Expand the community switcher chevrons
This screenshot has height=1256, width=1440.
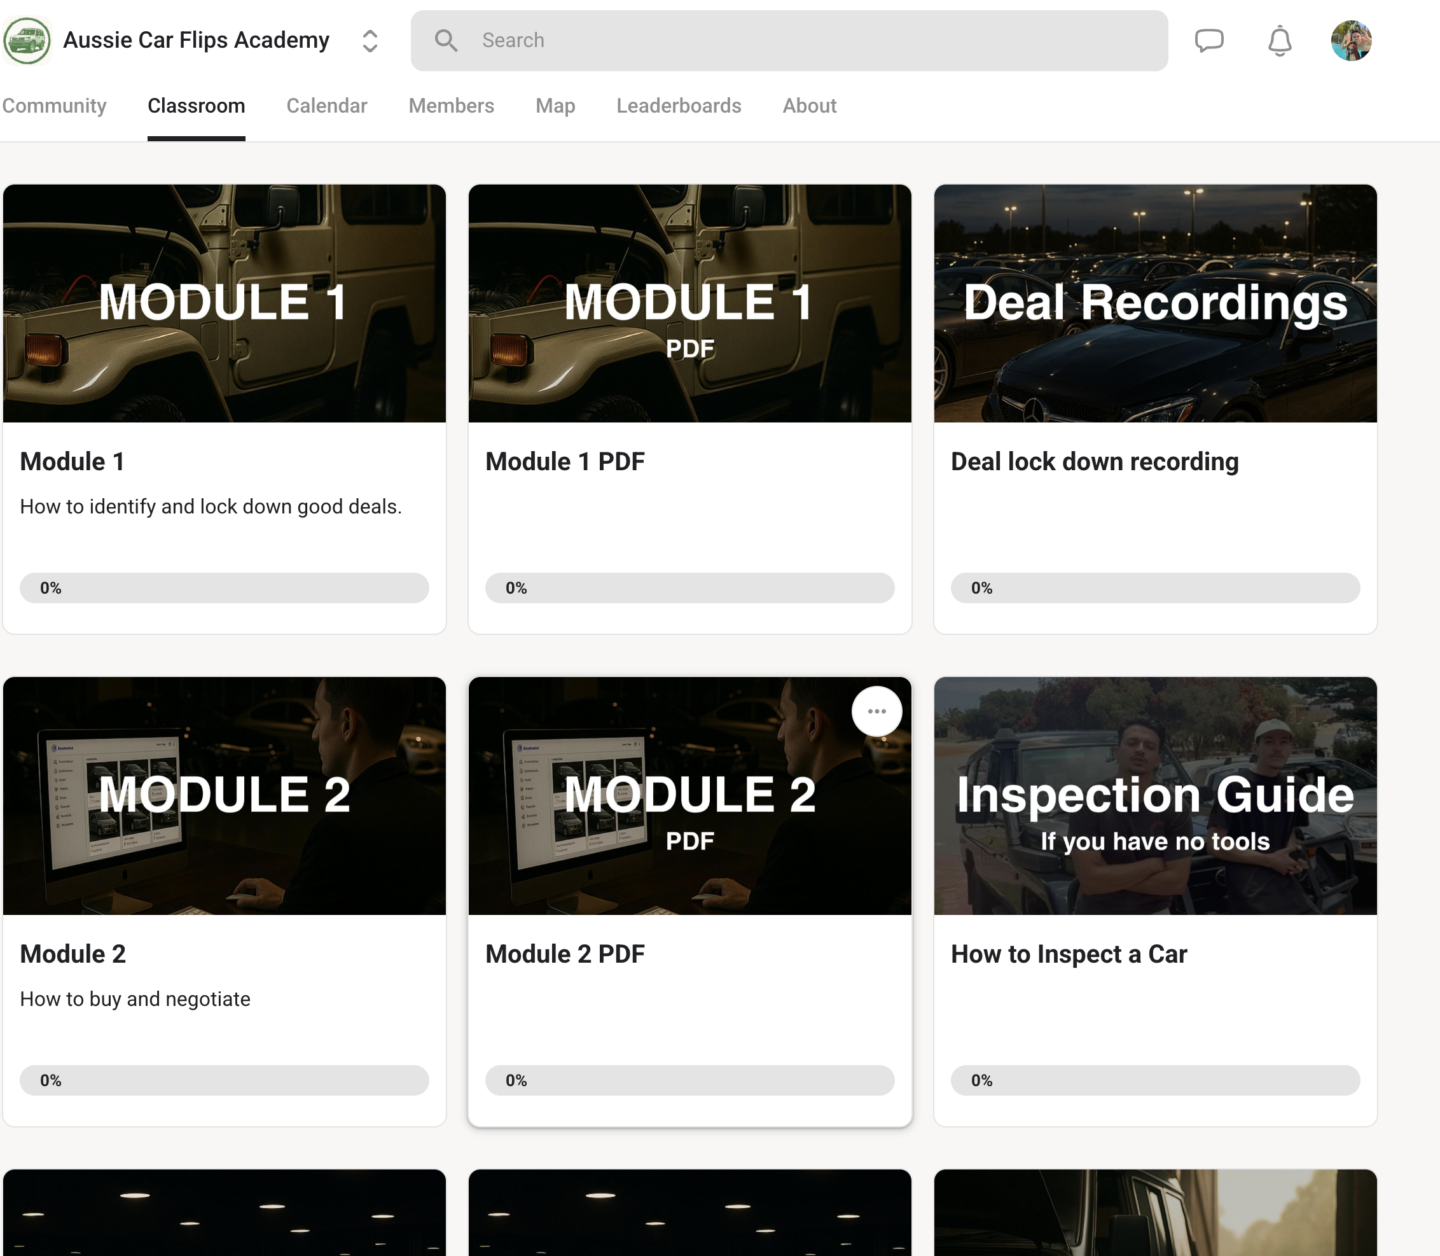coord(370,41)
